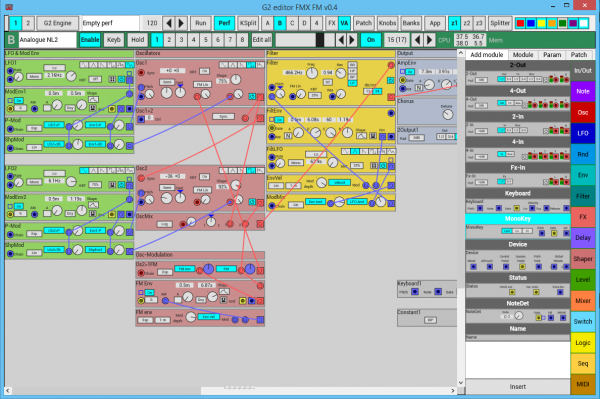This screenshot has height=399, width=600.
Task: Select the 4-Out module thumbnail
Action: click(x=518, y=103)
